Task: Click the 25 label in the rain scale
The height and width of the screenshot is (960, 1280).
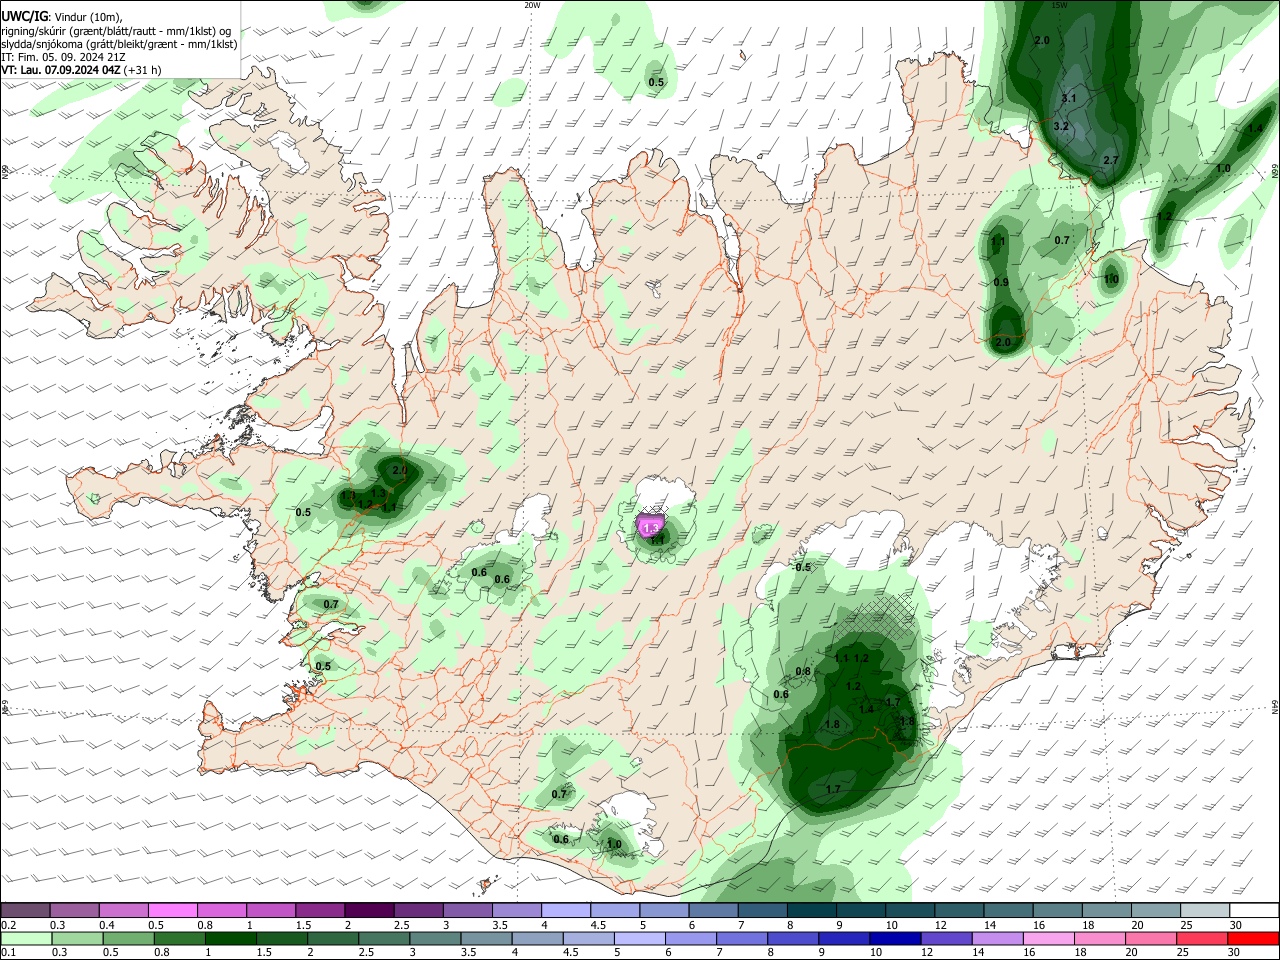Action: 1182,953
